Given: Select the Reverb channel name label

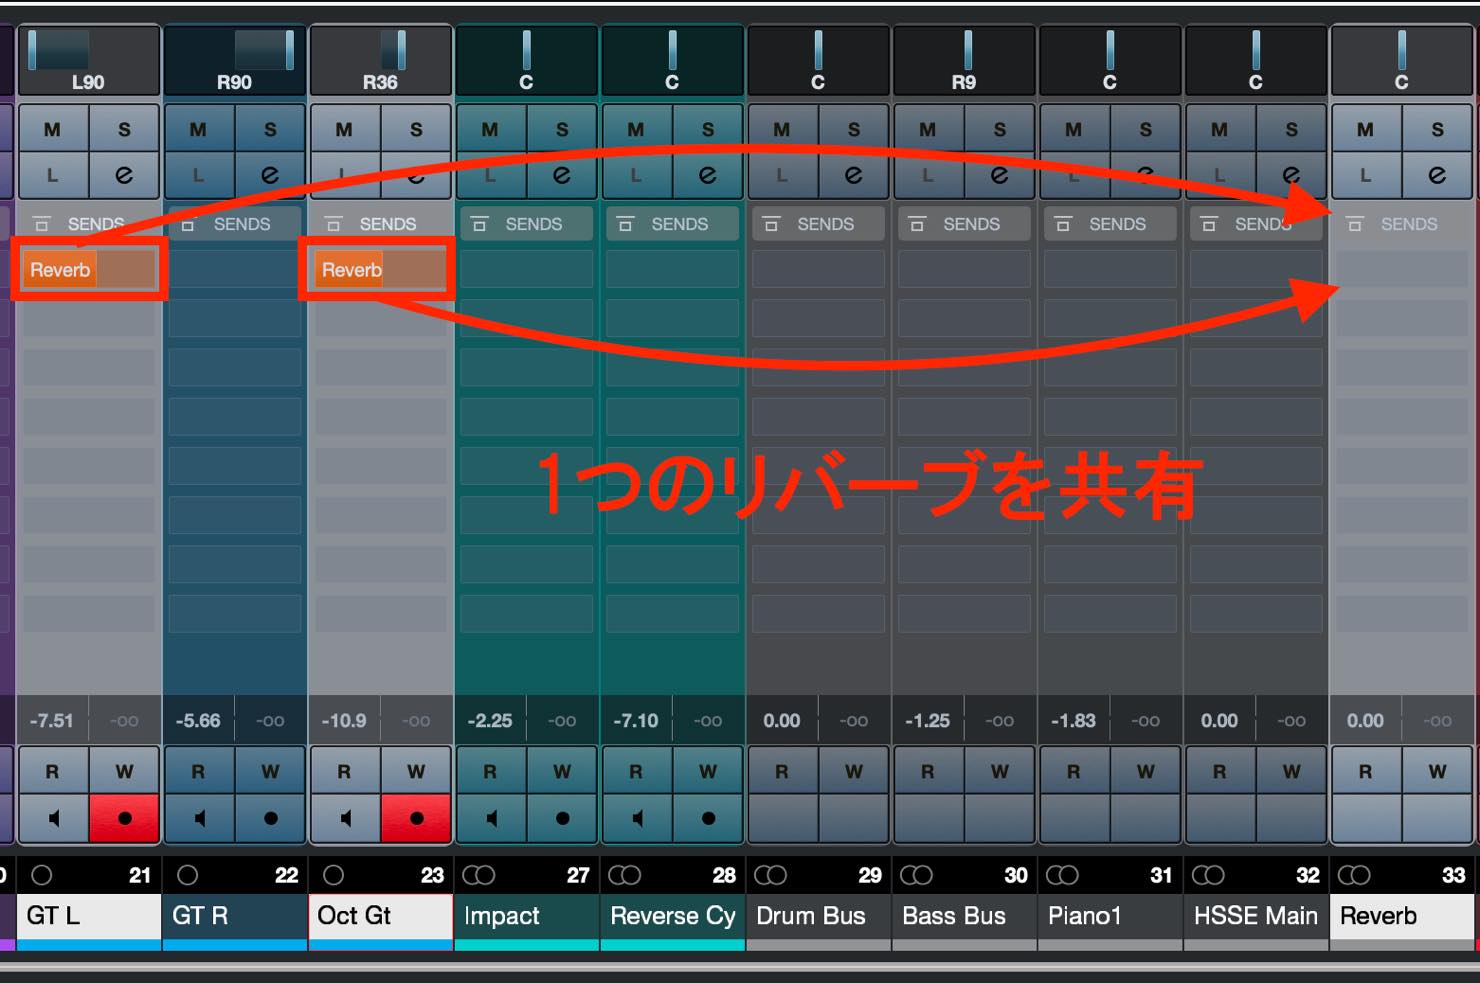Looking at the screenshot, I should [x=1402, y=916].
